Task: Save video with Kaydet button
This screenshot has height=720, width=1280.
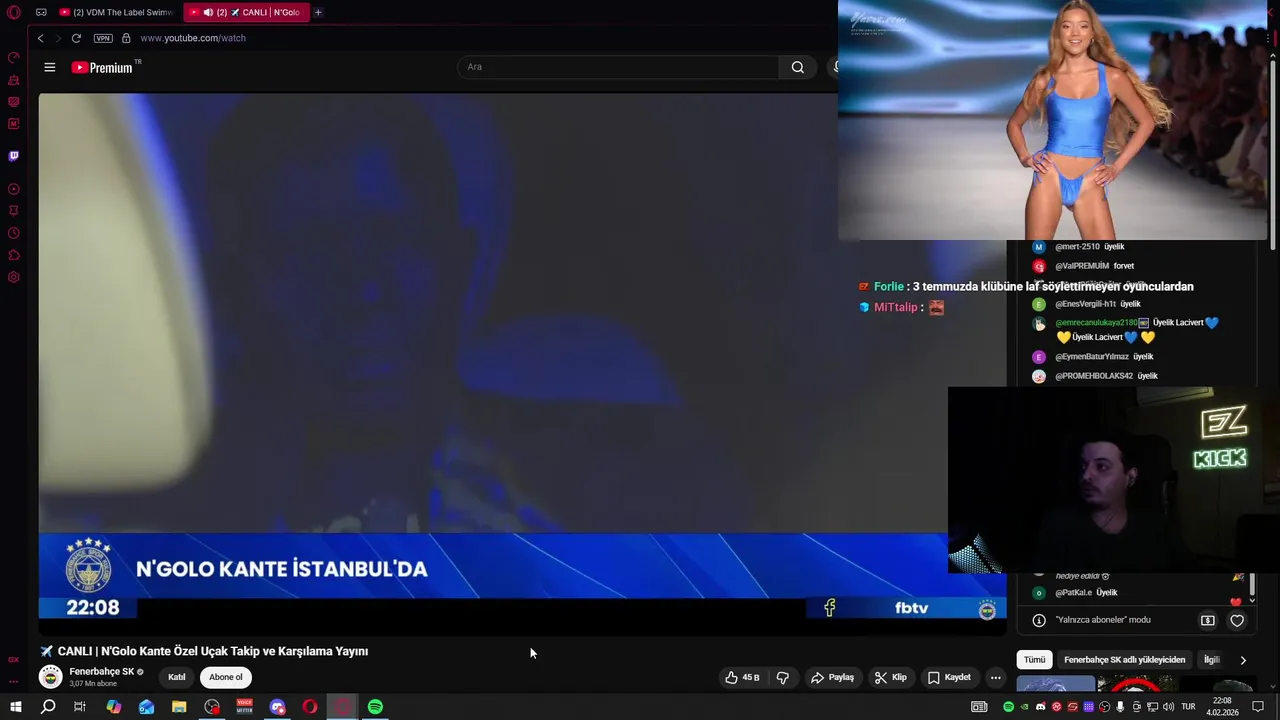Action: 949,677
